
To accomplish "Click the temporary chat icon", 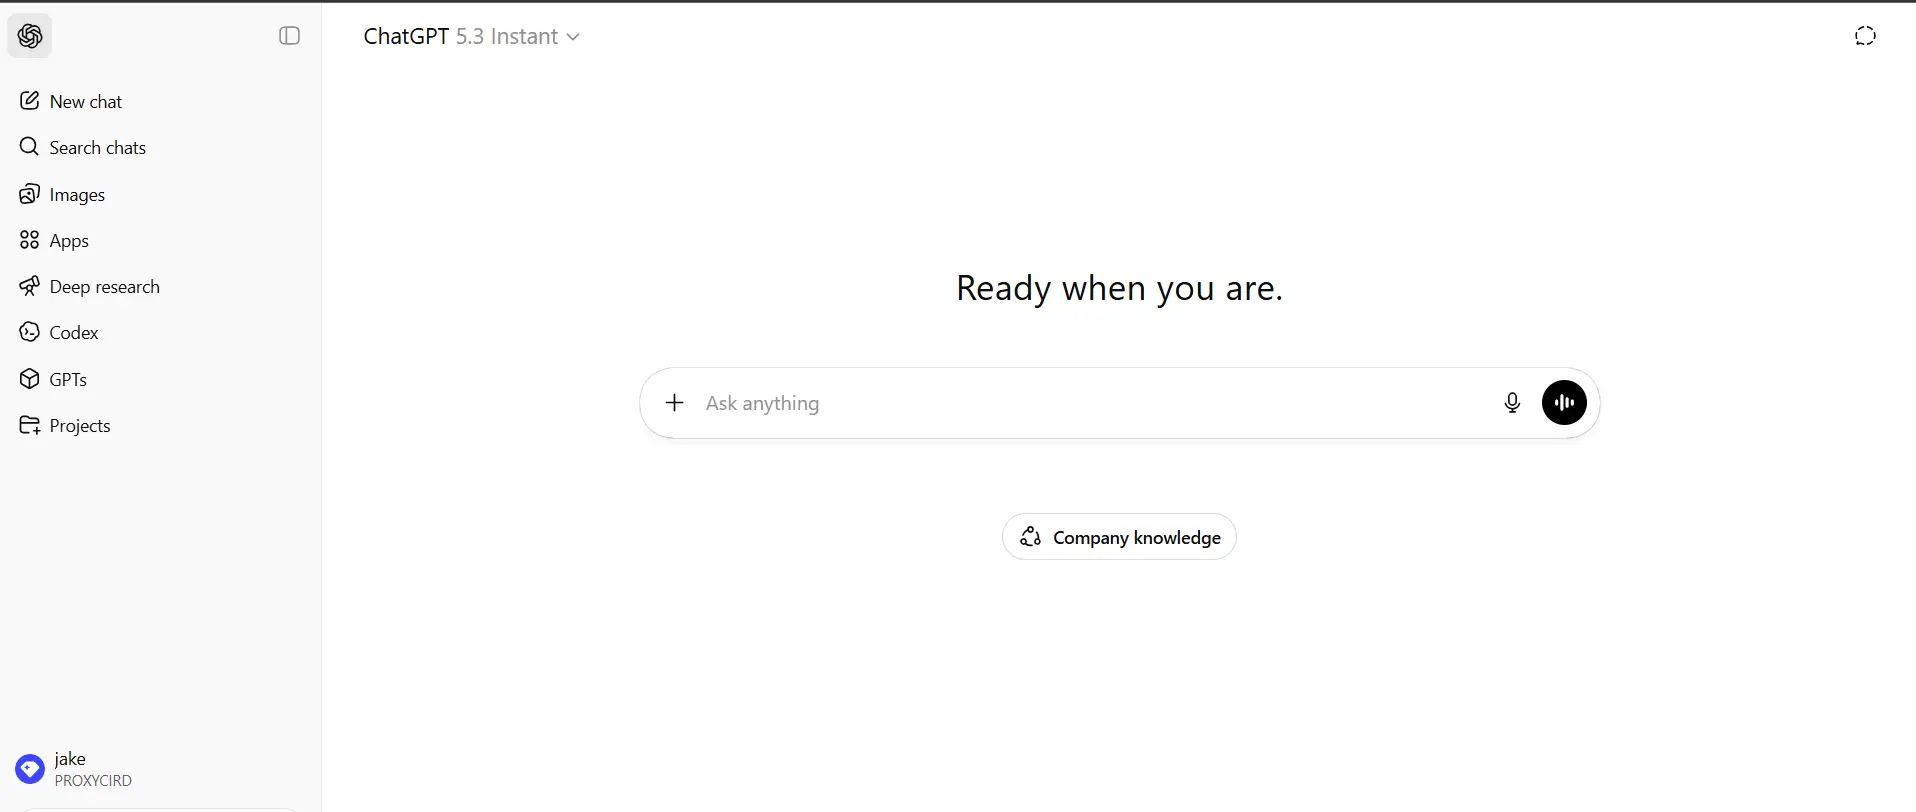I will click(1865, 36).
